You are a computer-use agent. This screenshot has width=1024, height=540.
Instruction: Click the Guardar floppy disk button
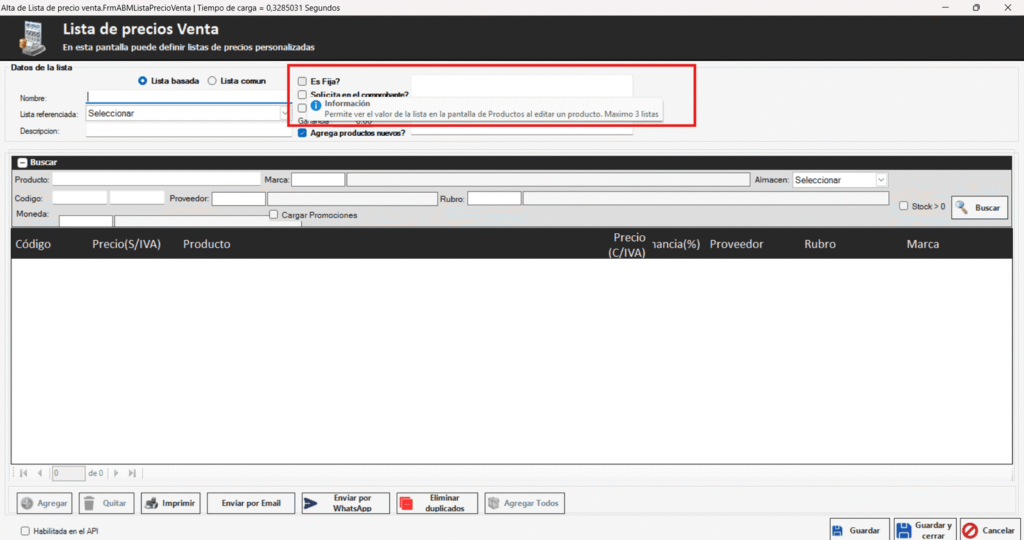pos(857,530)
